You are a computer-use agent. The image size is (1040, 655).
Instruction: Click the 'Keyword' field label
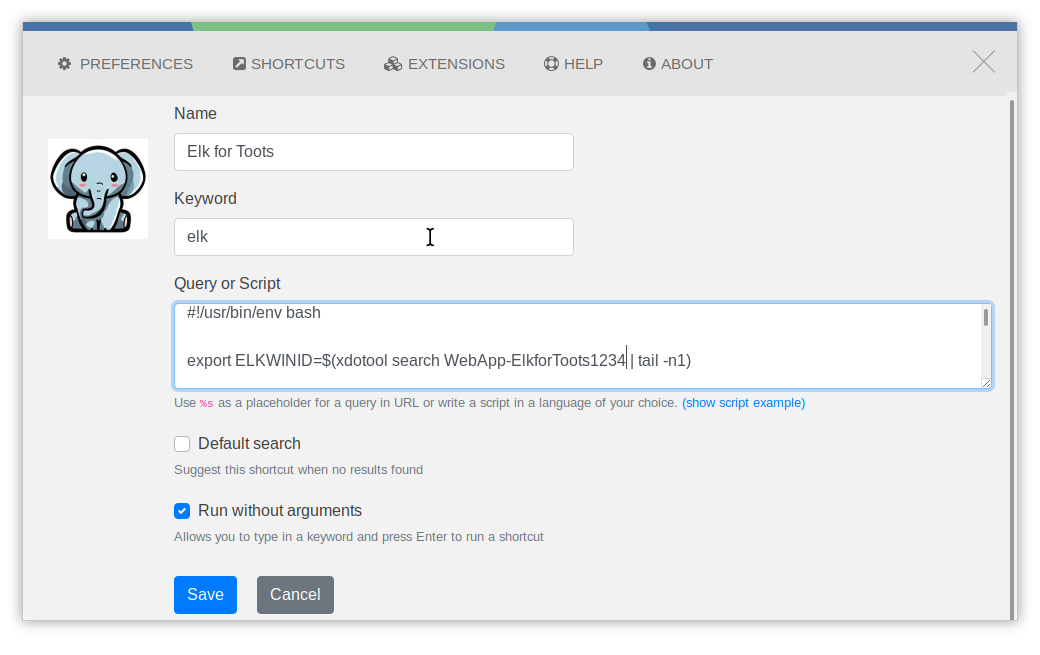(x=205, y=199)
